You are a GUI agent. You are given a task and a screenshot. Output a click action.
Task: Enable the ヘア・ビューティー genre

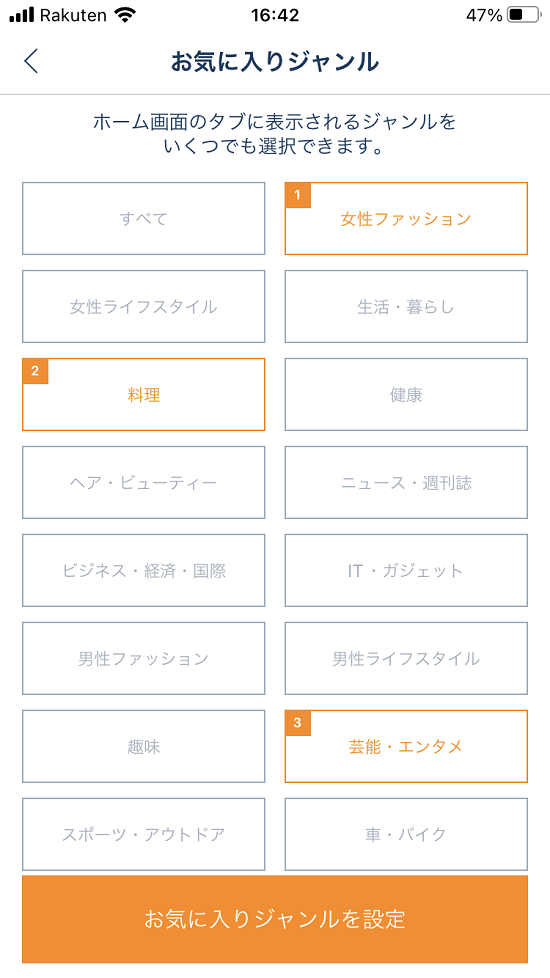pos(143,482)
